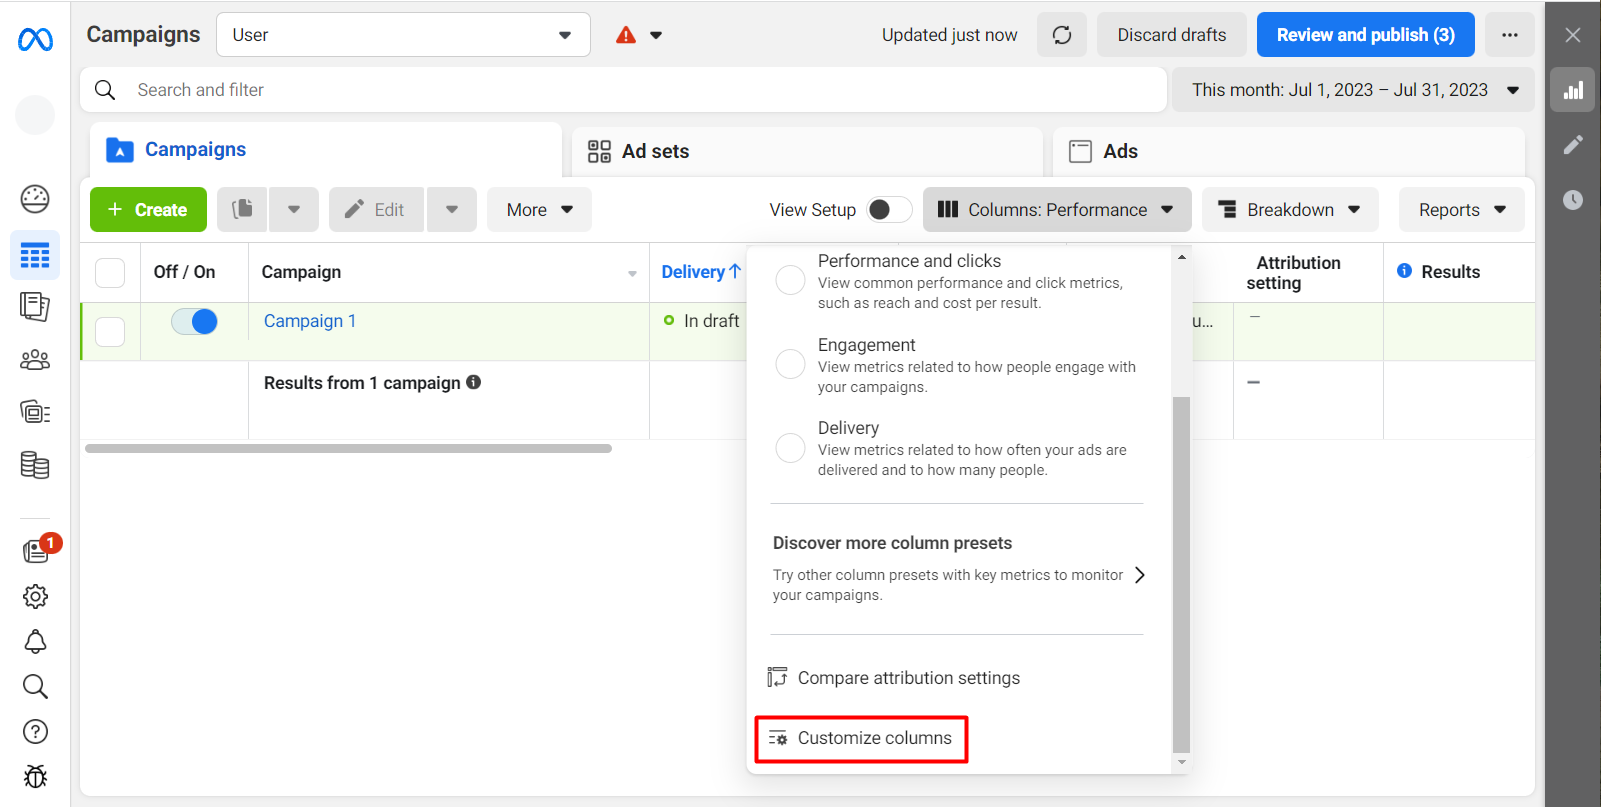Open the Ads reporting icon in sidebar
This screenshot has height=807, width=1601.
point(35,306)
